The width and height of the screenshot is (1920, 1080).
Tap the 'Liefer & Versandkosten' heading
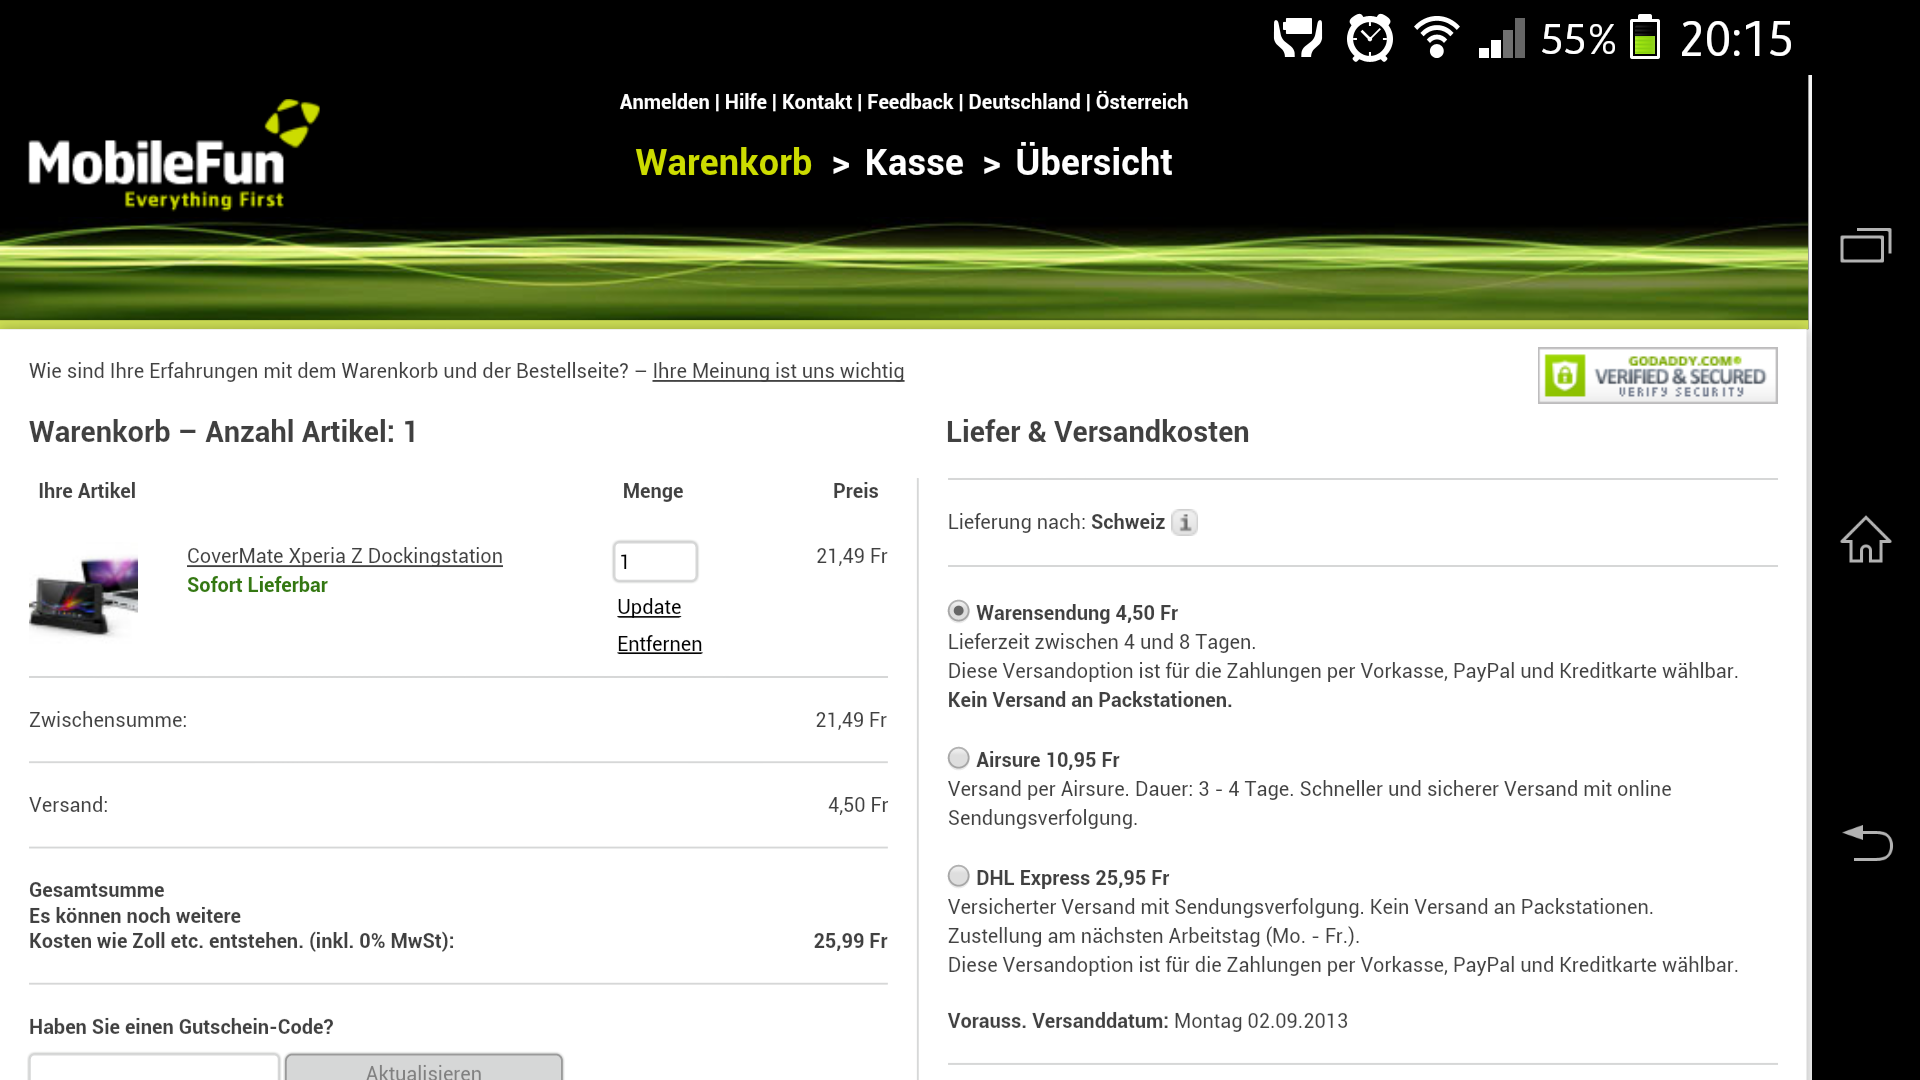tap(1097, 432)
